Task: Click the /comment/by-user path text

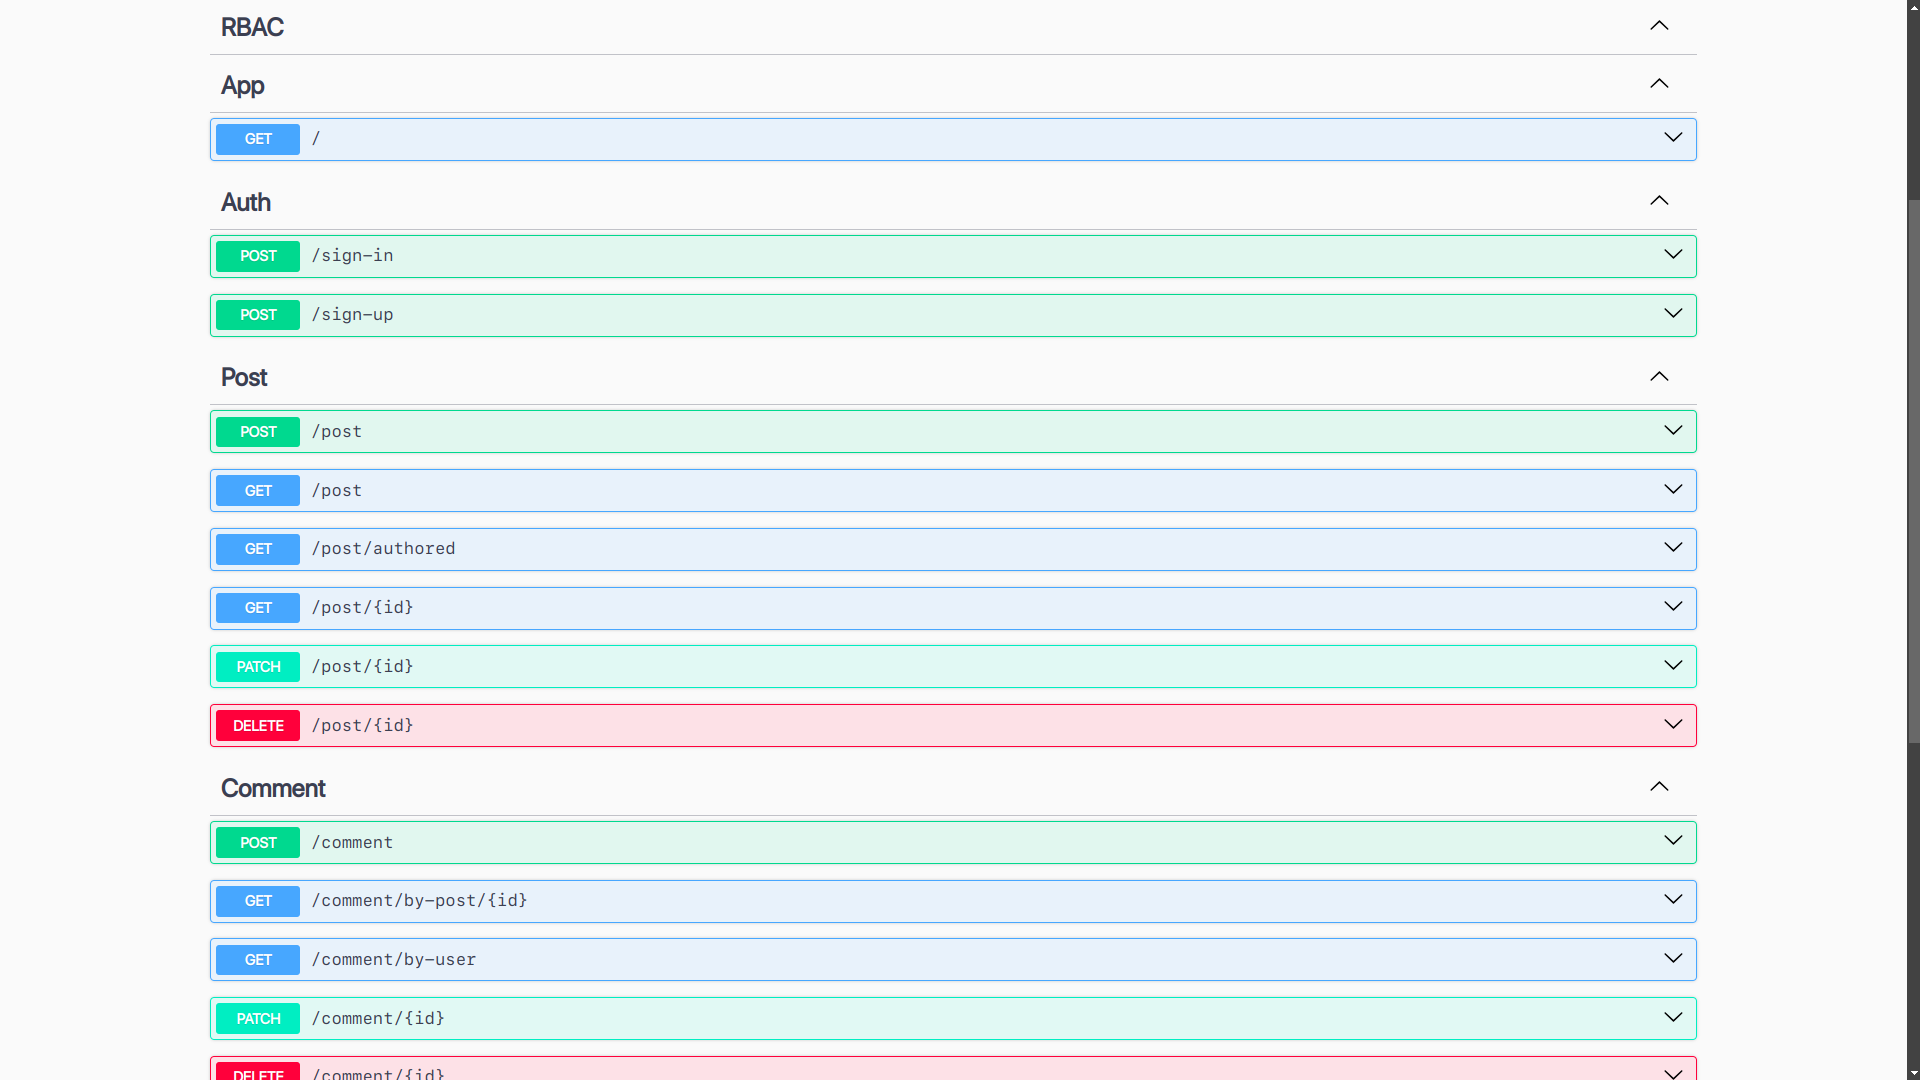Action: tap(394, 960)
